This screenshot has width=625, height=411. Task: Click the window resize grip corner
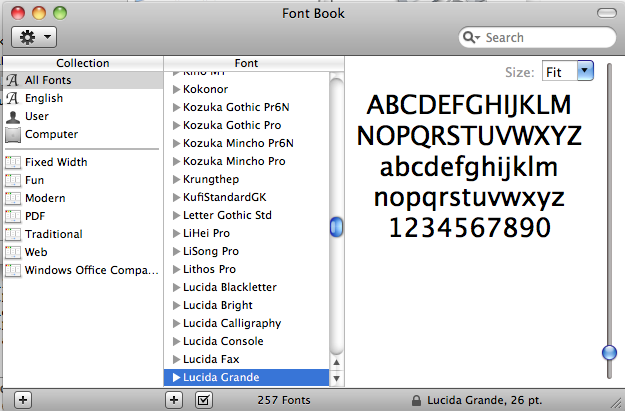pyautogui.click(x=617, y=403)
